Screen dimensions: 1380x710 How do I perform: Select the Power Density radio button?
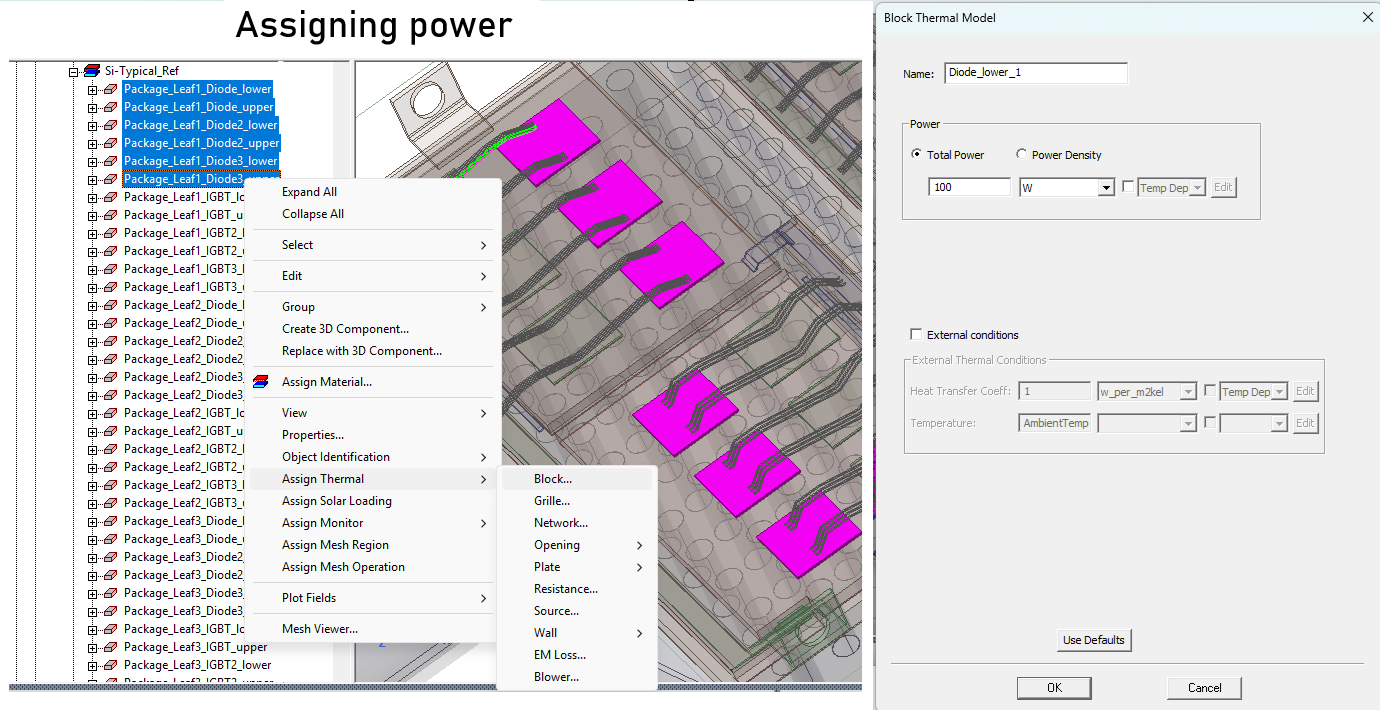[x=1022, y=154]
